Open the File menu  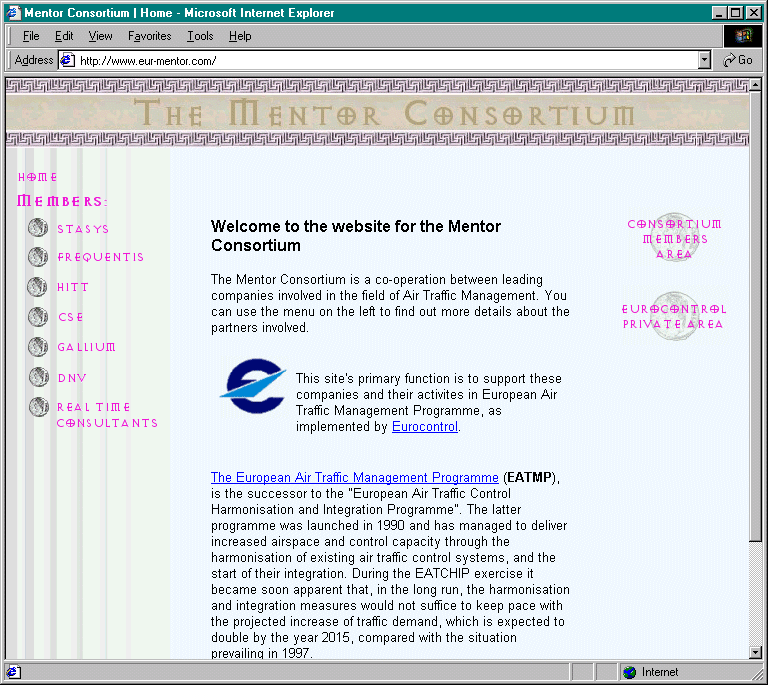pyautogui.click(x=31, y=36)
